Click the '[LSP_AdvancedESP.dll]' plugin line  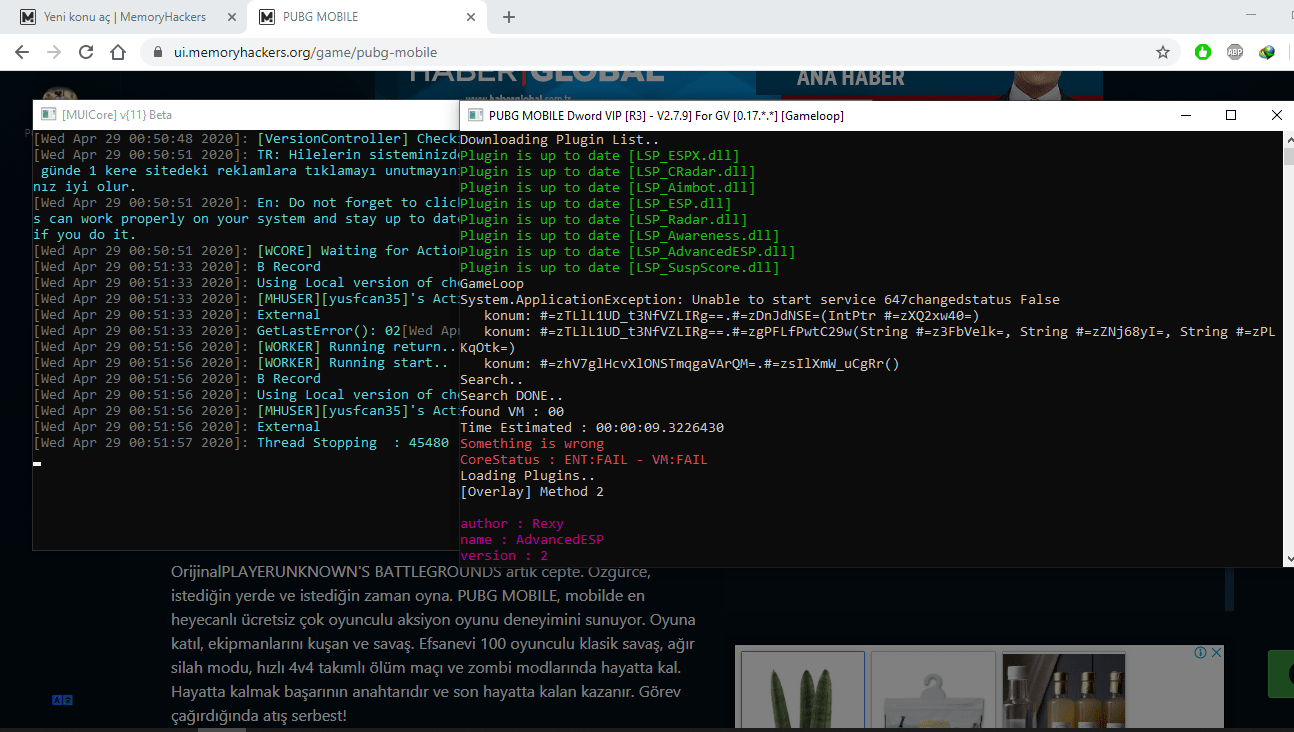click(628, 251)
